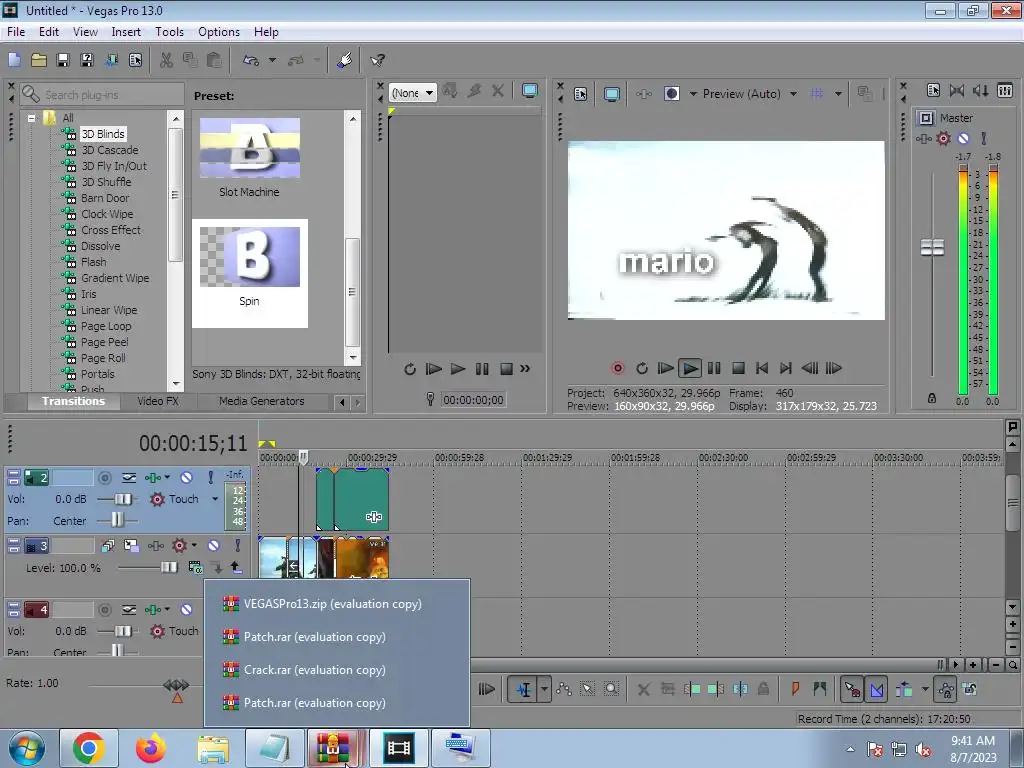Adjust the track 2 pan slider
Viewport: 1024px width, 768px height.
117,520
